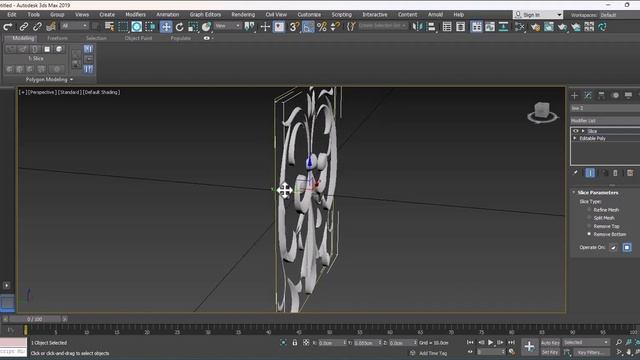Toggle Scene Explorer icon
This screenshot has width=640, height=360.
447,27
